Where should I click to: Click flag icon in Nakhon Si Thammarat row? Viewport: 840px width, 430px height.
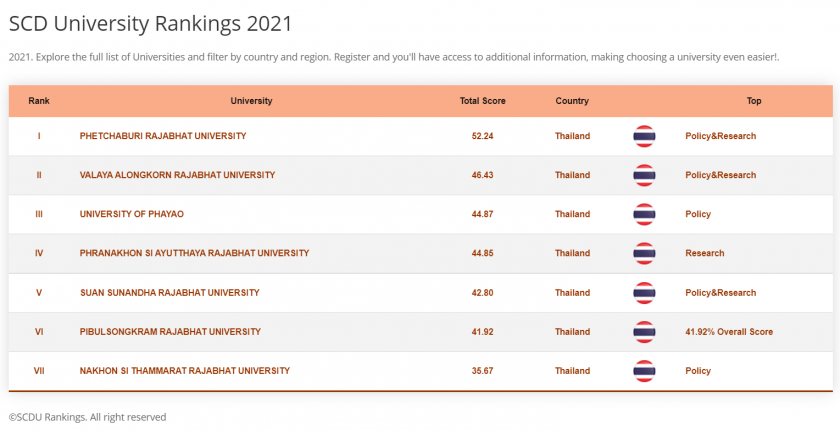(644, 371)
